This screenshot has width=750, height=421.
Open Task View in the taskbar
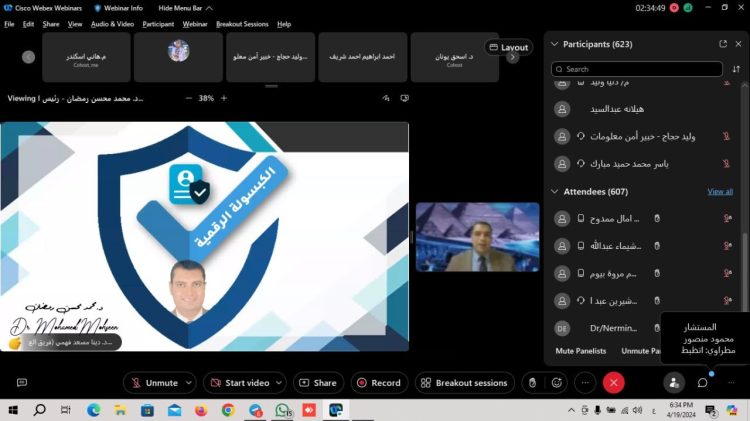click(x=66, y=410)
